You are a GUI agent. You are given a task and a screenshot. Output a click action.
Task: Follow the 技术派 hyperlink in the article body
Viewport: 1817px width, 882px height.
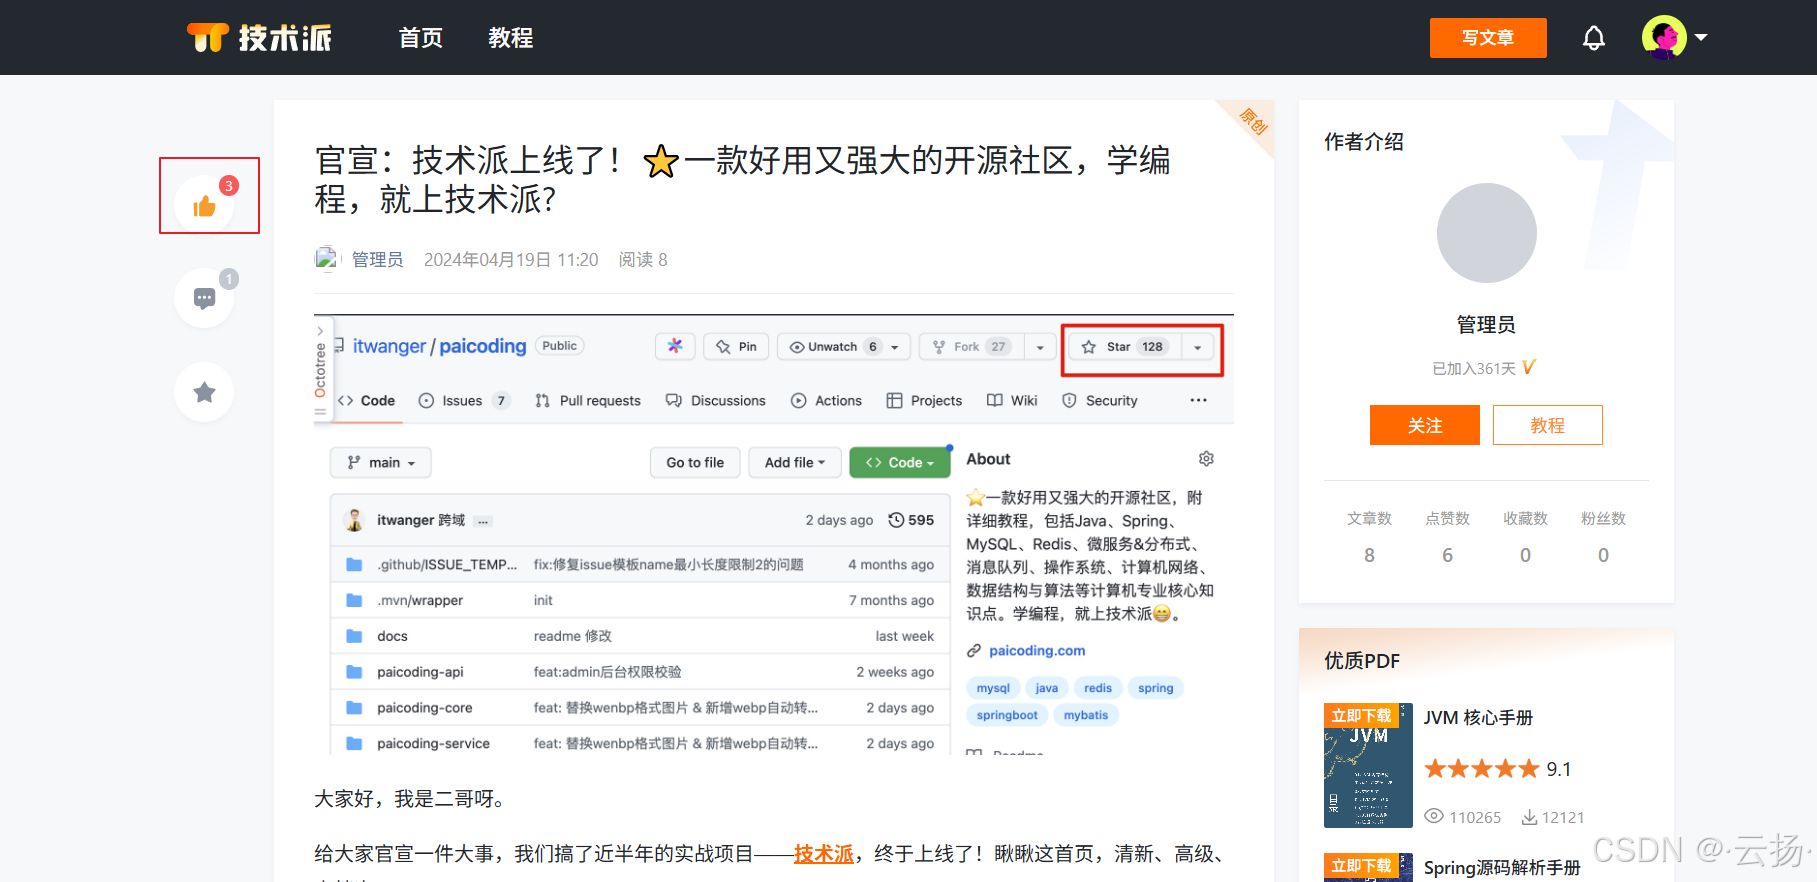824,854
